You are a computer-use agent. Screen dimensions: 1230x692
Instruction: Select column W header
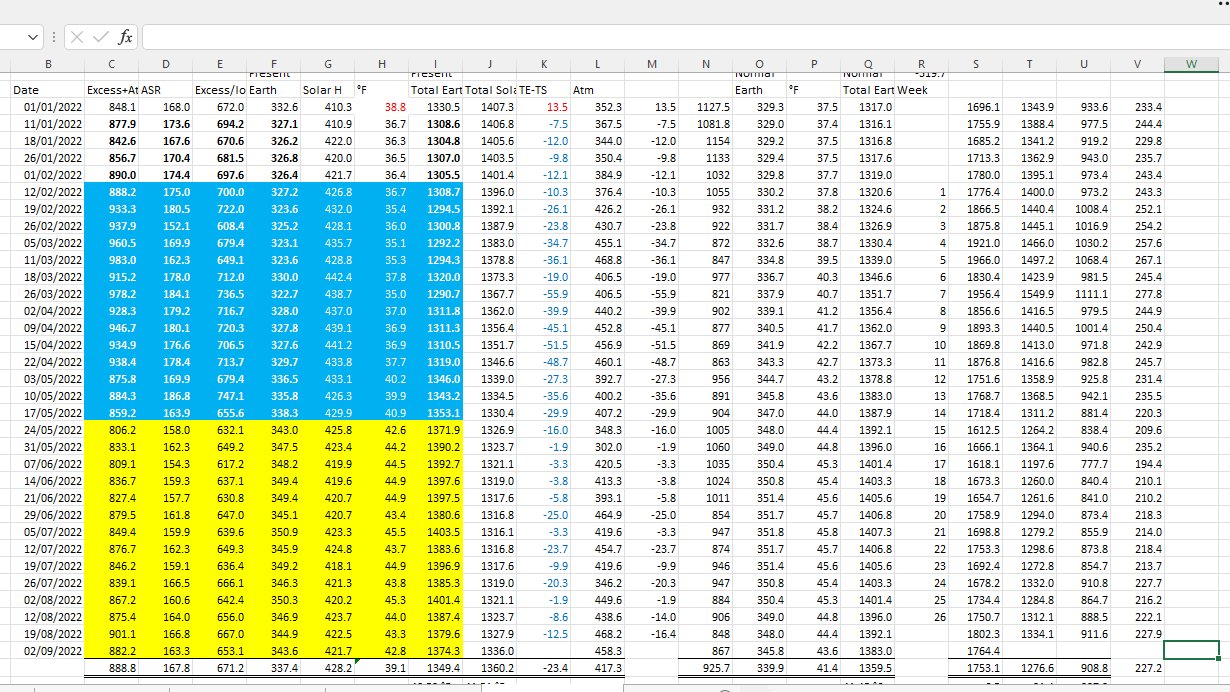(1191, 64)
